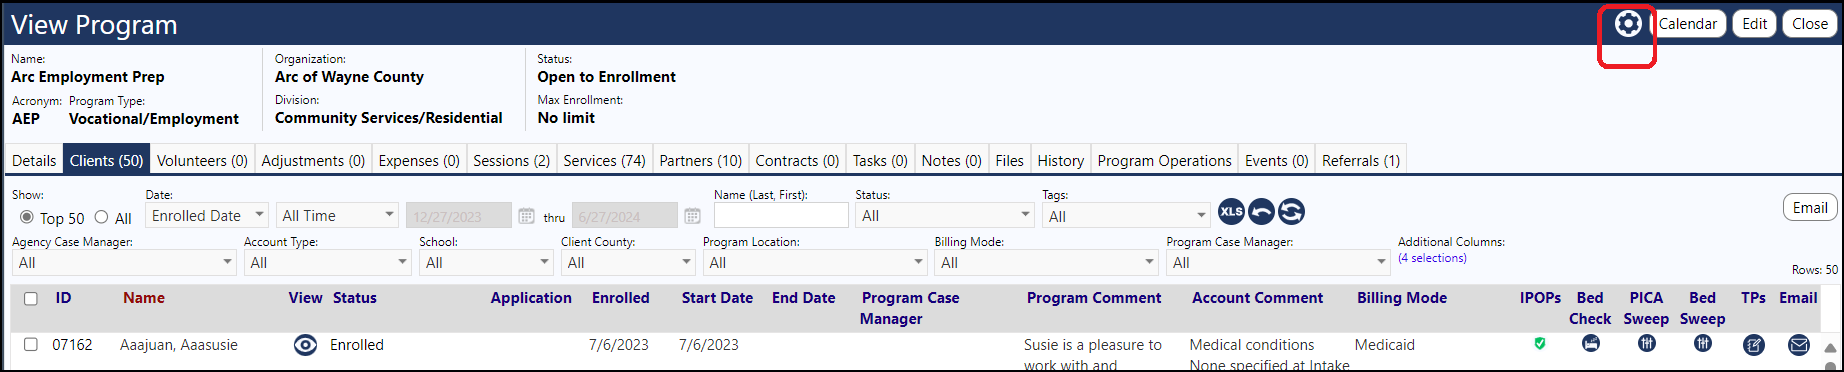Click the envelope email icon in first row
The width and height of the screenshot is (1844, 372).
1798,345
